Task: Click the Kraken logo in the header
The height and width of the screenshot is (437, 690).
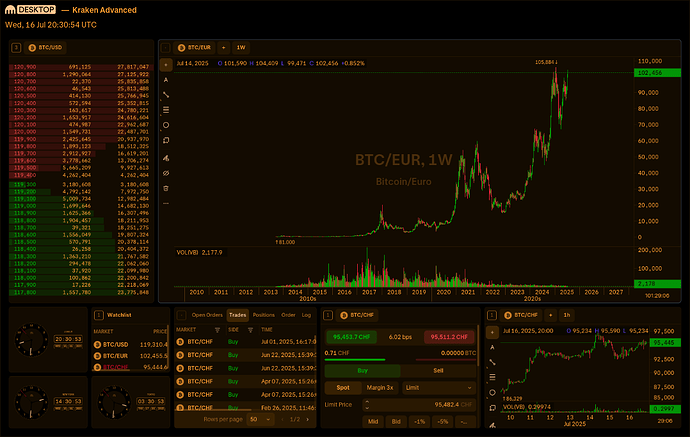Action: (10, 10)
